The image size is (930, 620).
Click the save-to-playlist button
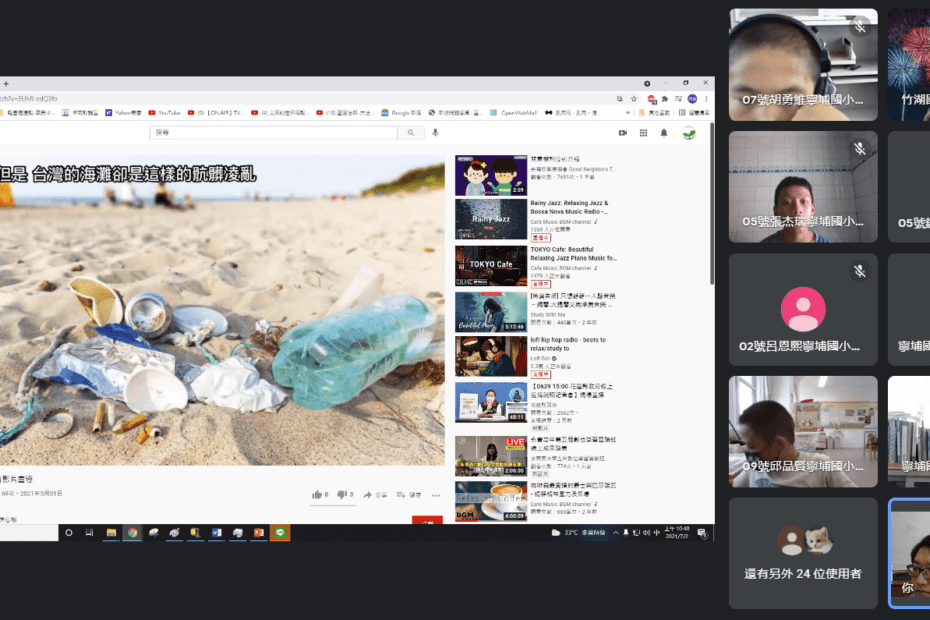coord(409,495)
